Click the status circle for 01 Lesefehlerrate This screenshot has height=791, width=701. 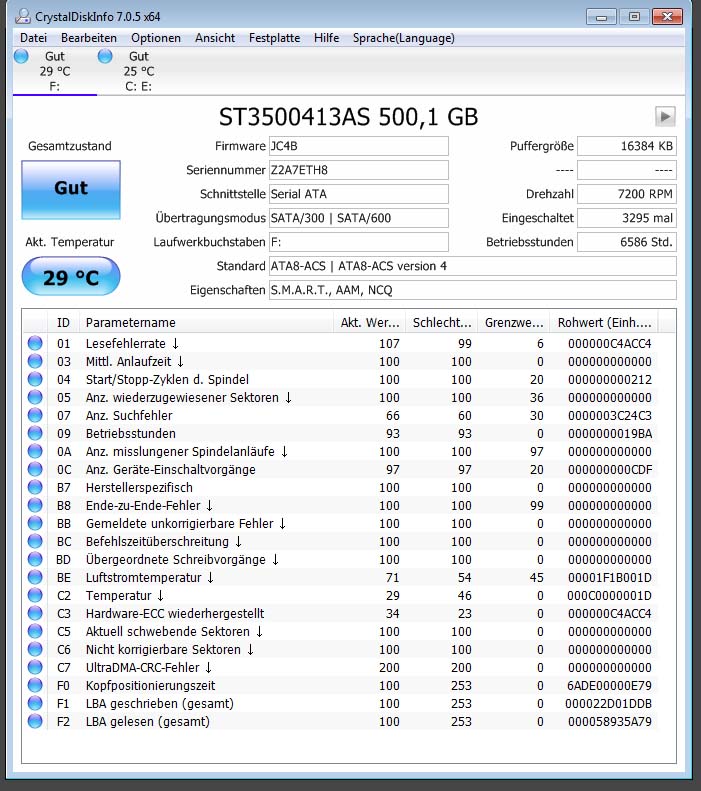(x=35, y=343)
